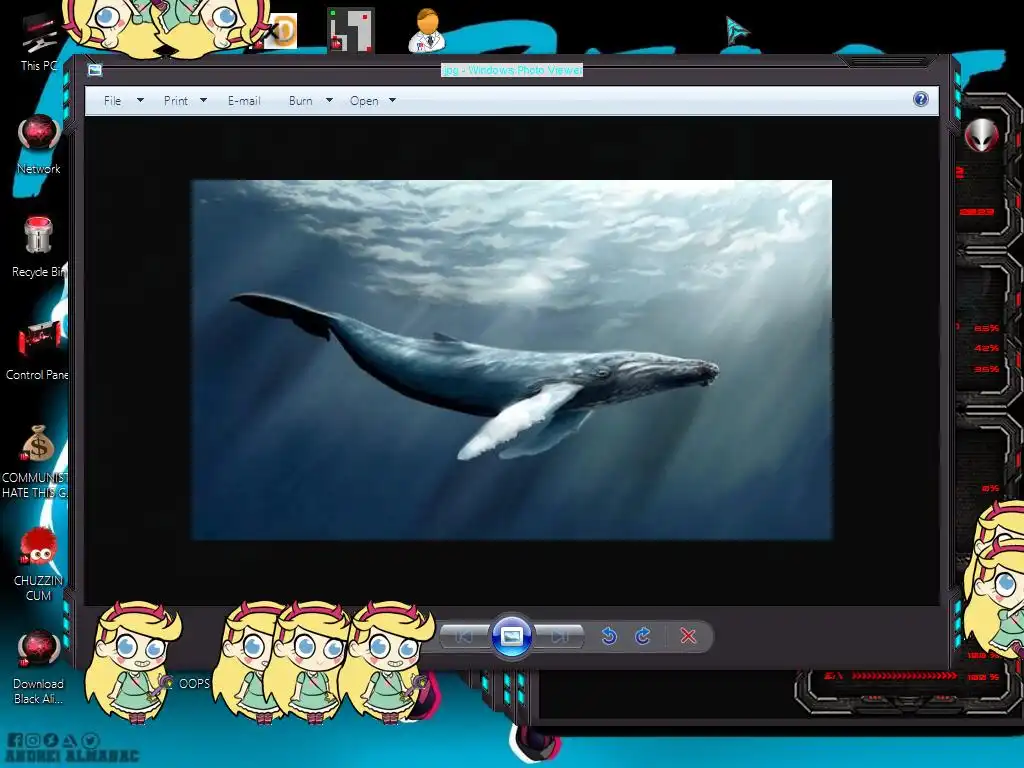Start the photo slide show

coord(511,635)
